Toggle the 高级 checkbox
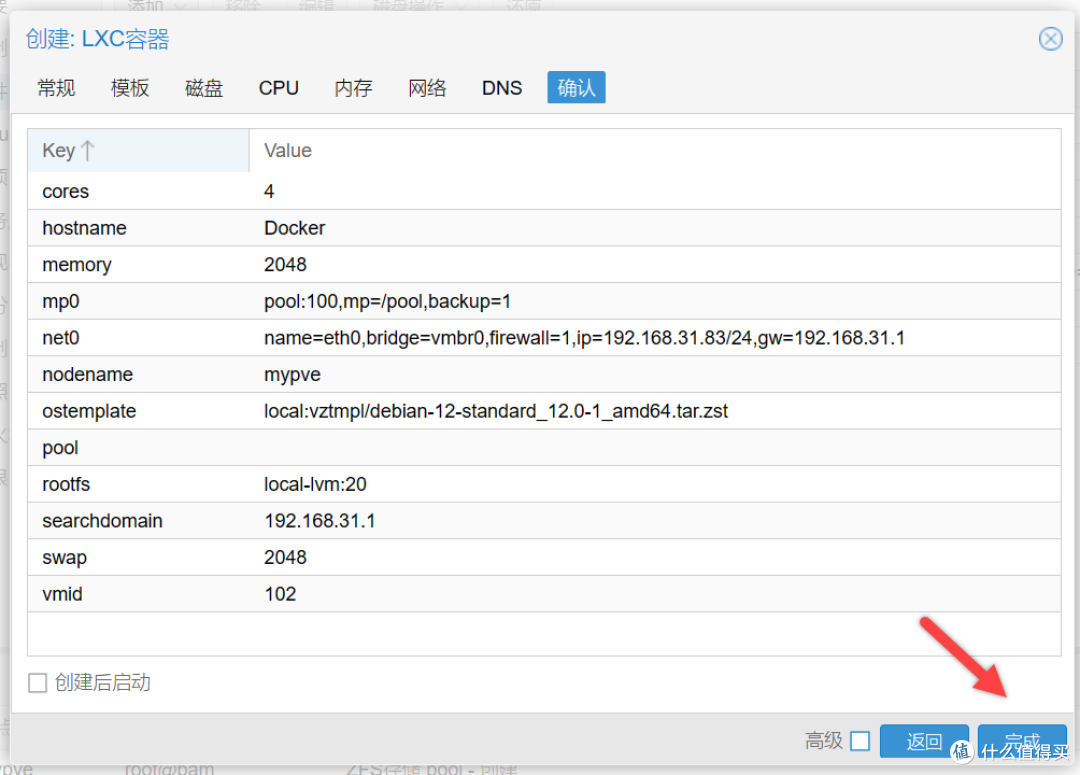1080x775 pixels. coord(860,741)
